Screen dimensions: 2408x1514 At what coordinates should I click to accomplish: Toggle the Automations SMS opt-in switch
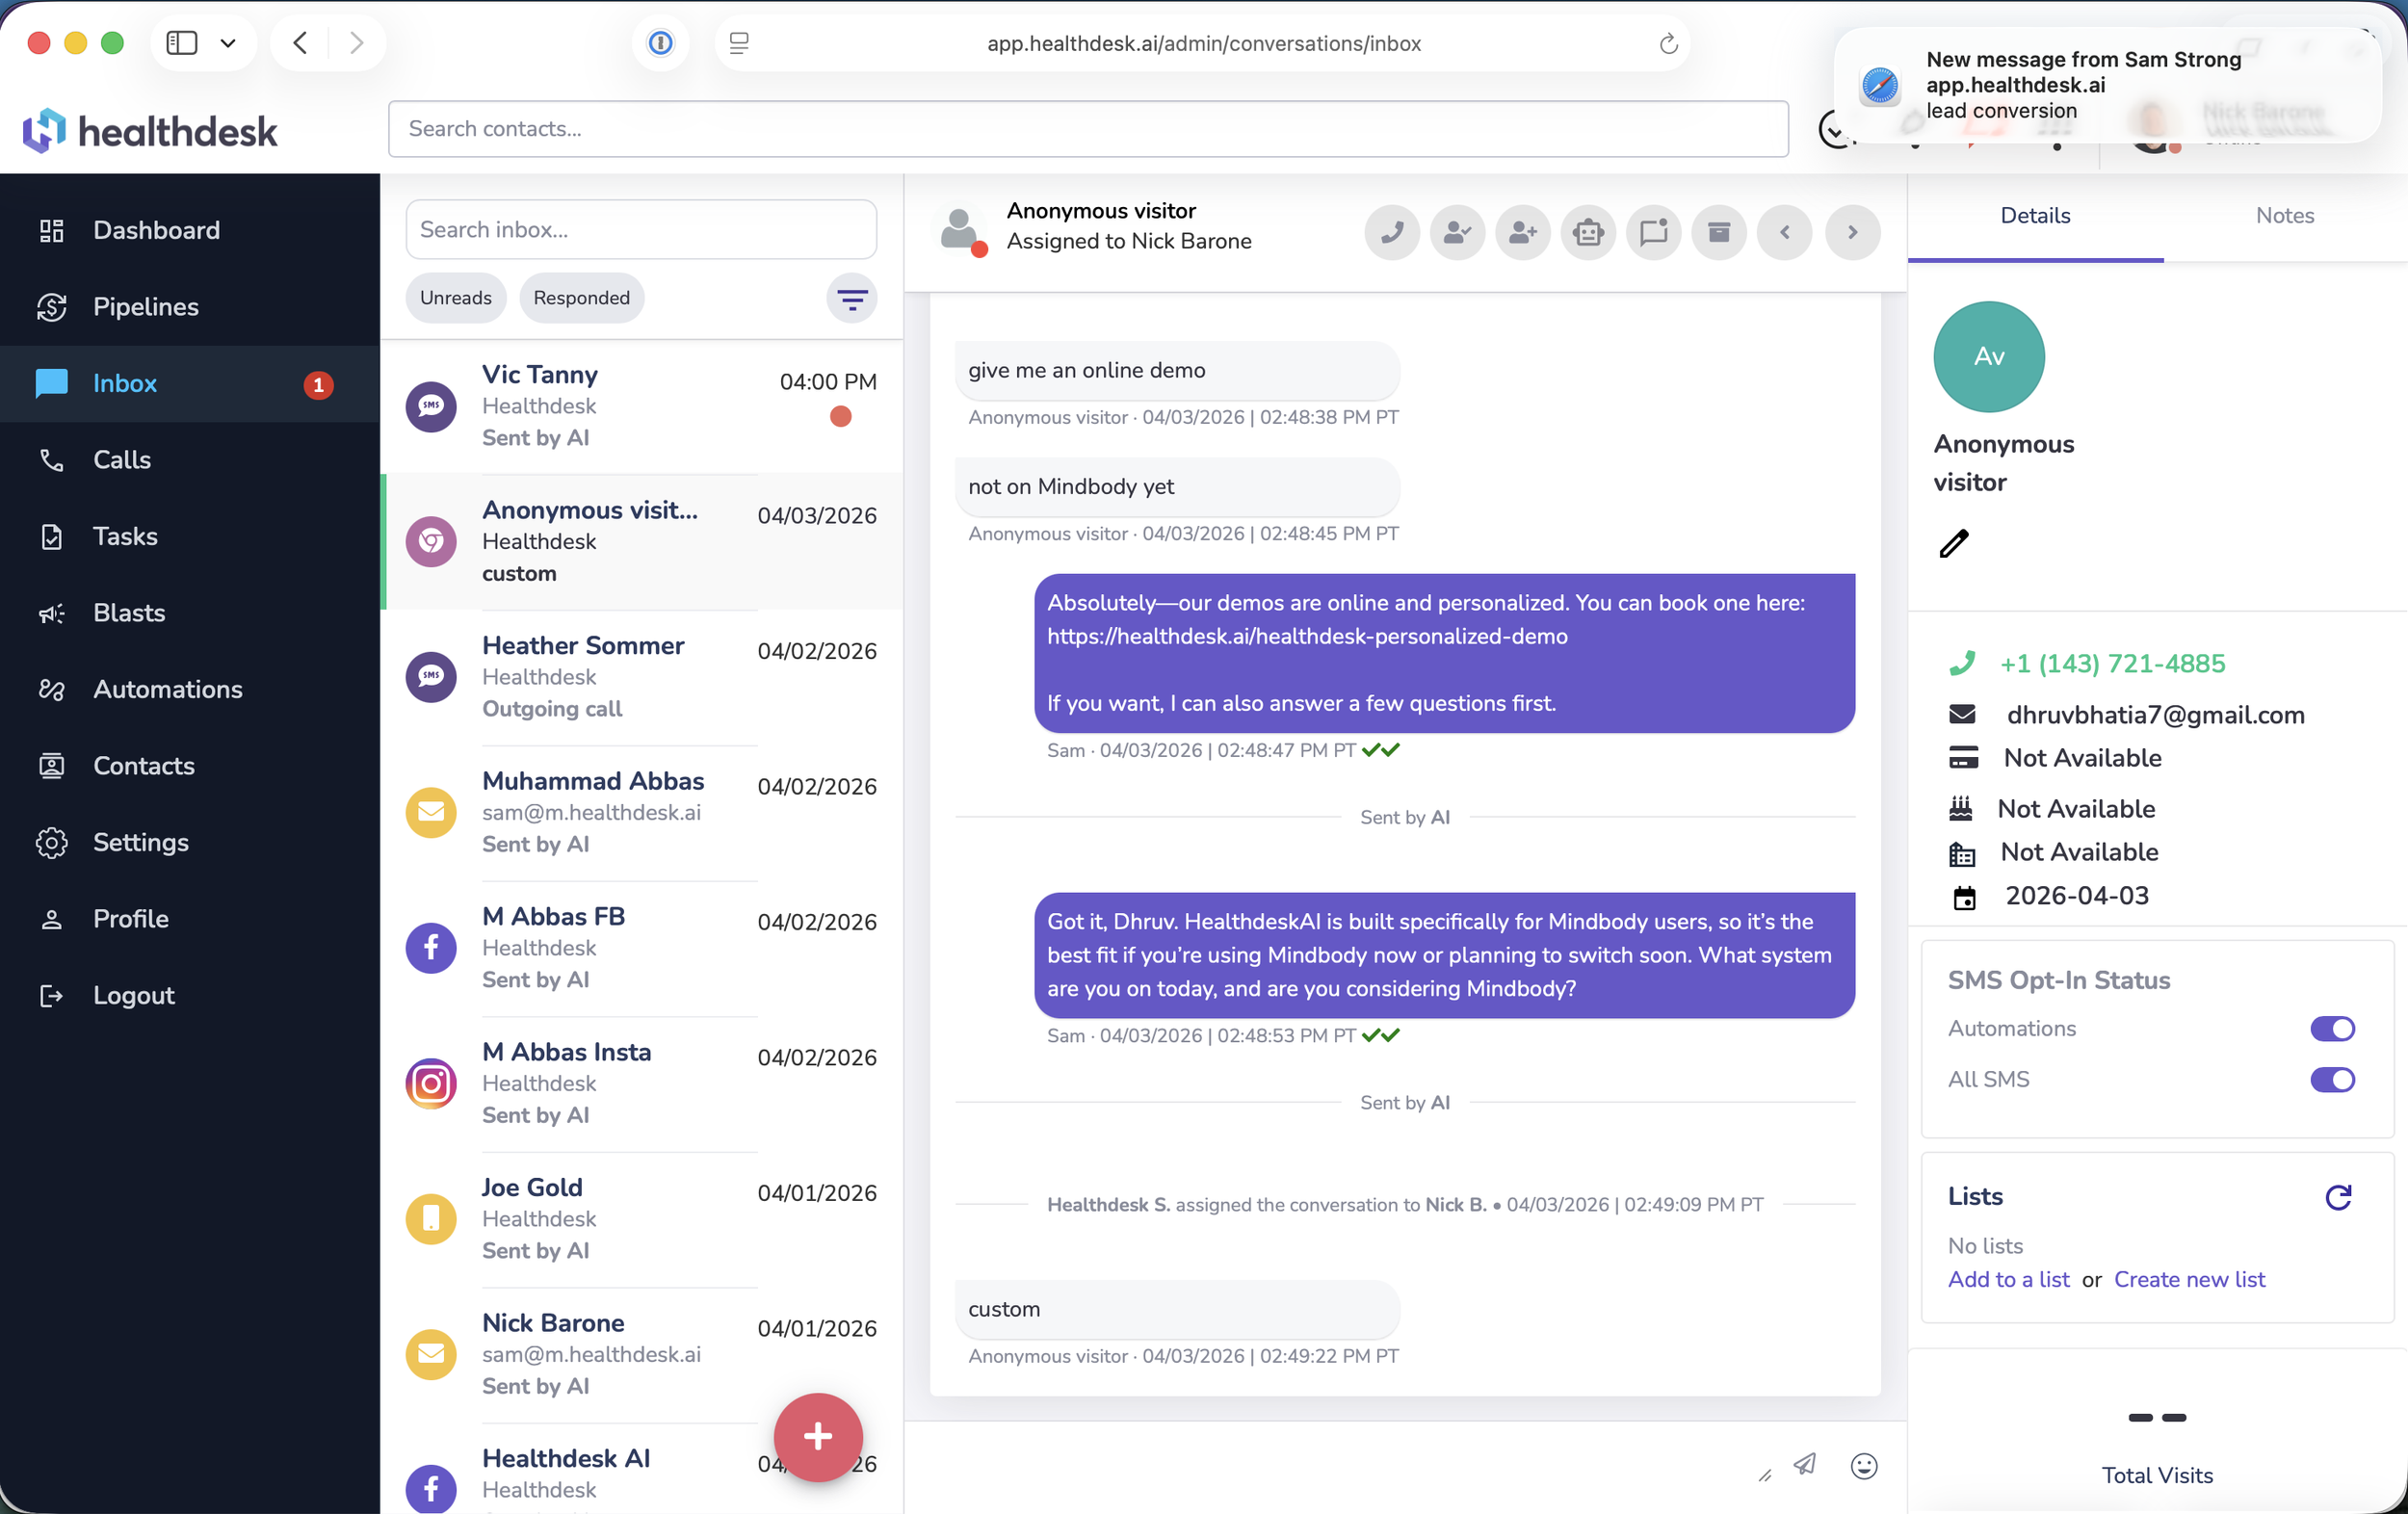(2331, 1028)
